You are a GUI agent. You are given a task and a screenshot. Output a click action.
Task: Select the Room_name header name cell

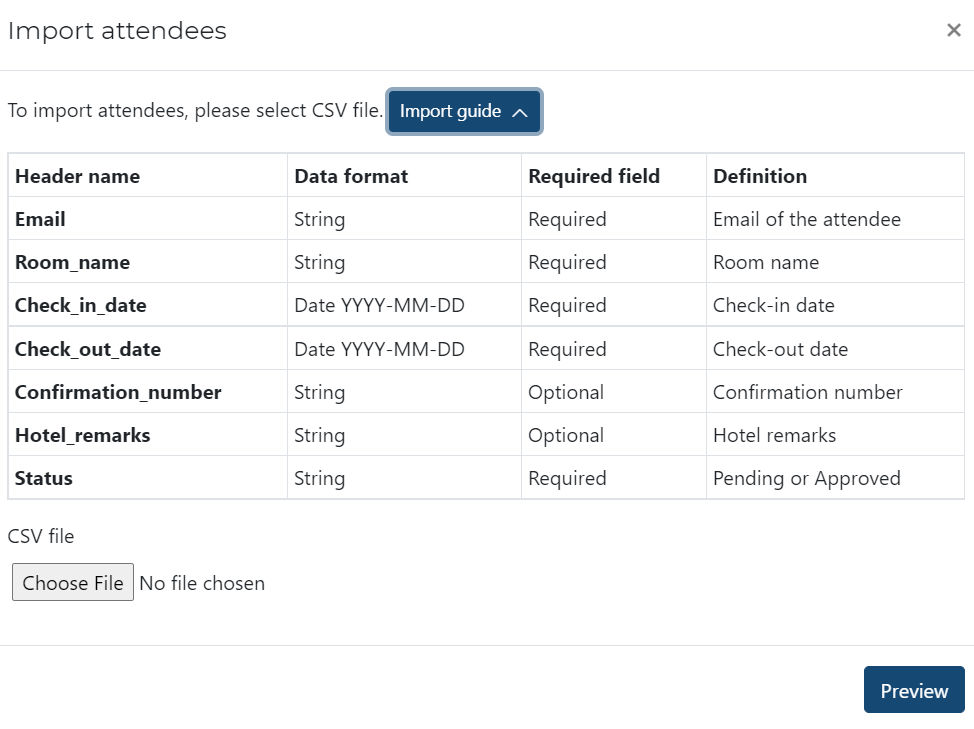click(72, 262)
